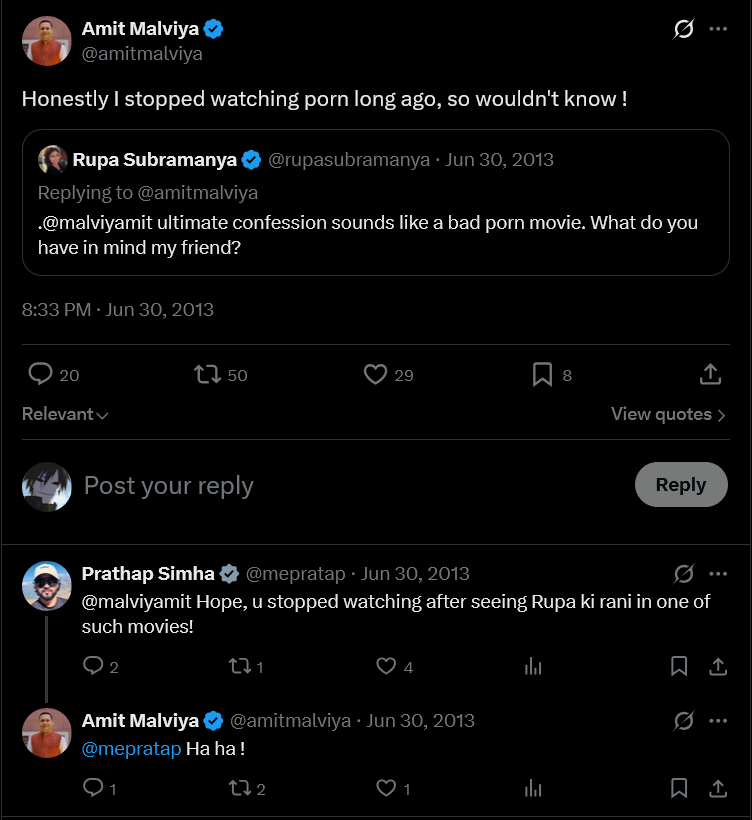Screen dimensions: 752x820
Task: Click the Post your reply field
Action: click(356, 485)
